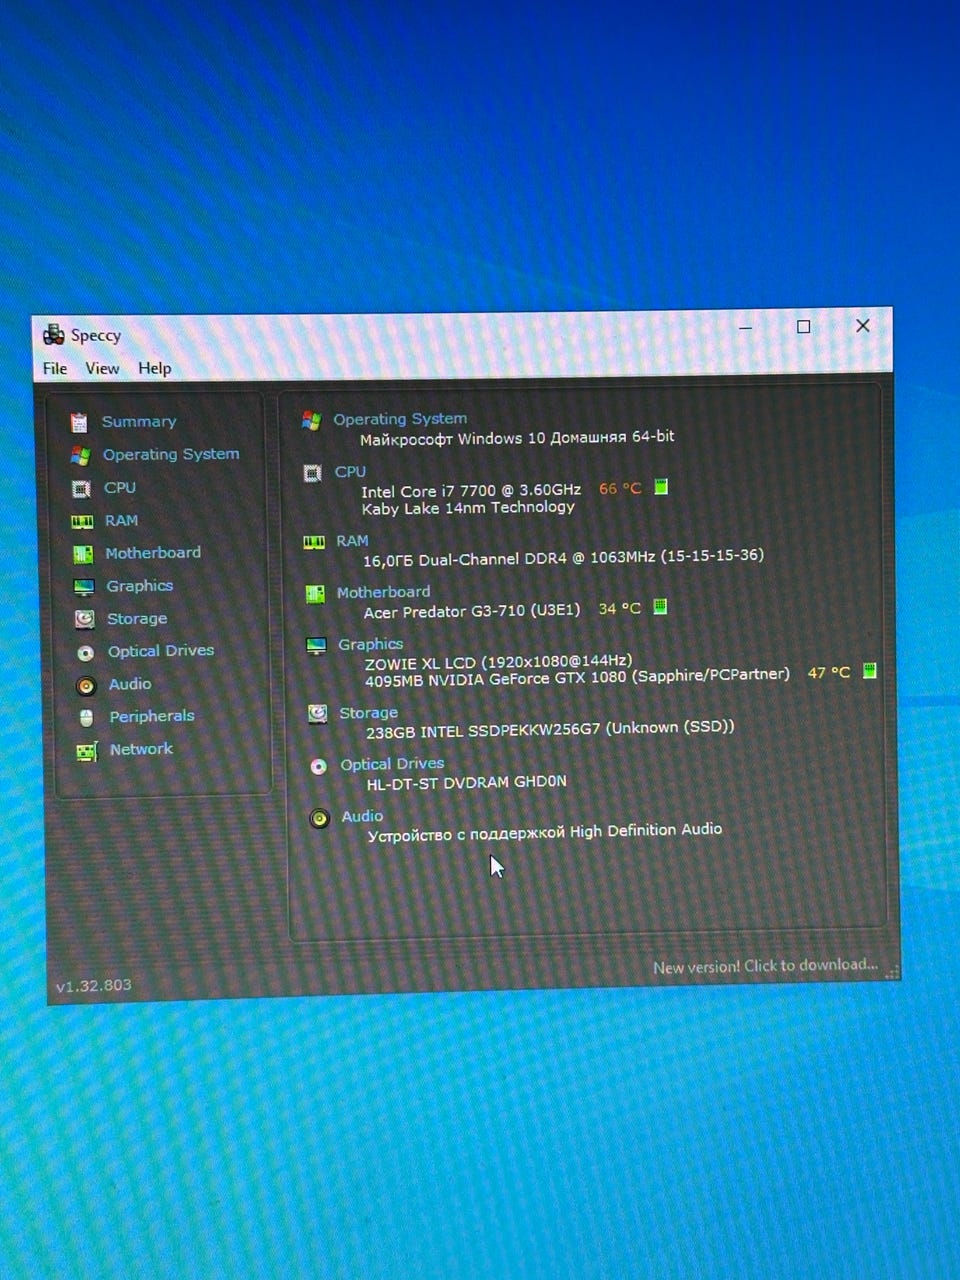Open the Audio section in sidebar
The width and height of the screenshot is (960, 1280).
(x=130, y=684)
